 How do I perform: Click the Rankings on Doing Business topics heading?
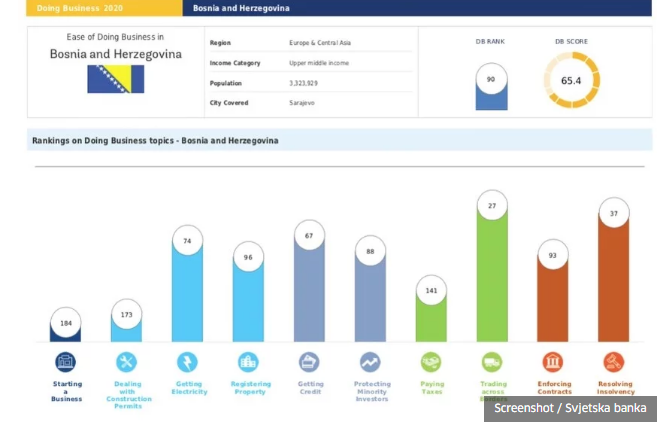click(155, 141)
